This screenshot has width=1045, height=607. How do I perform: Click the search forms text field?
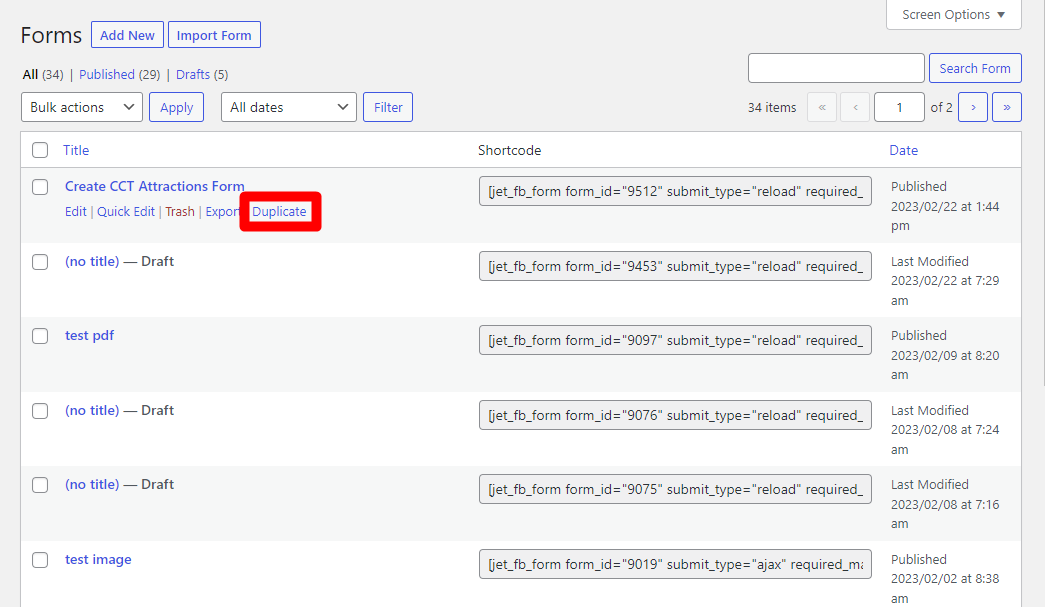coord(836,68)
